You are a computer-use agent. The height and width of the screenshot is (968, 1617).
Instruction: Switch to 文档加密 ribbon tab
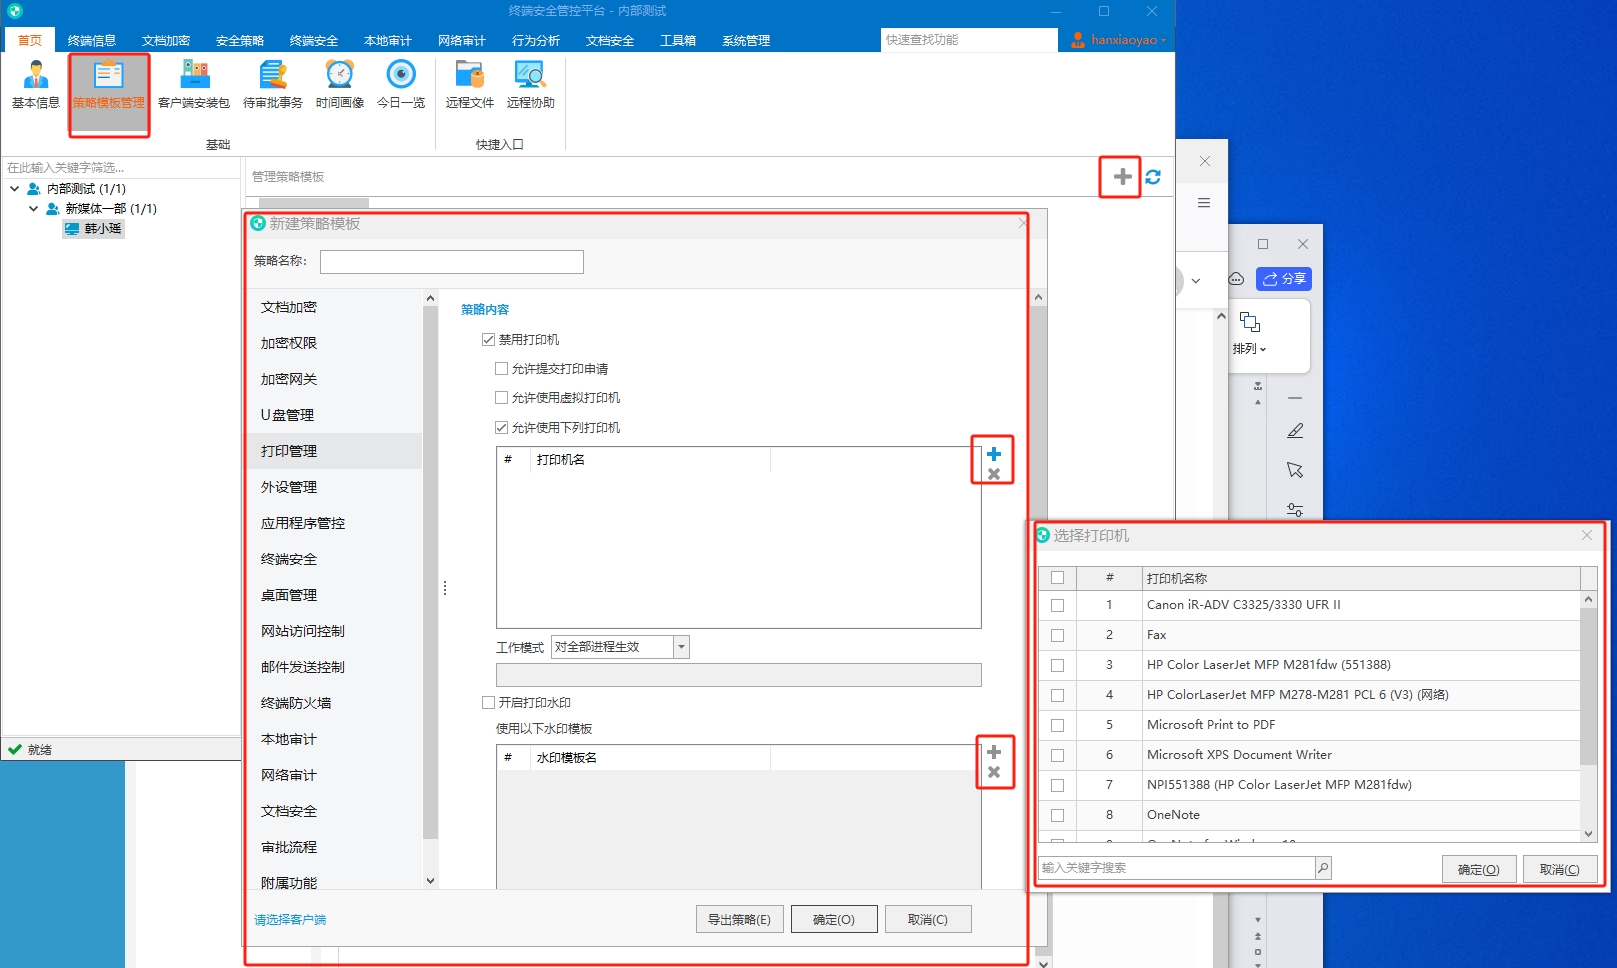[166, 41]
